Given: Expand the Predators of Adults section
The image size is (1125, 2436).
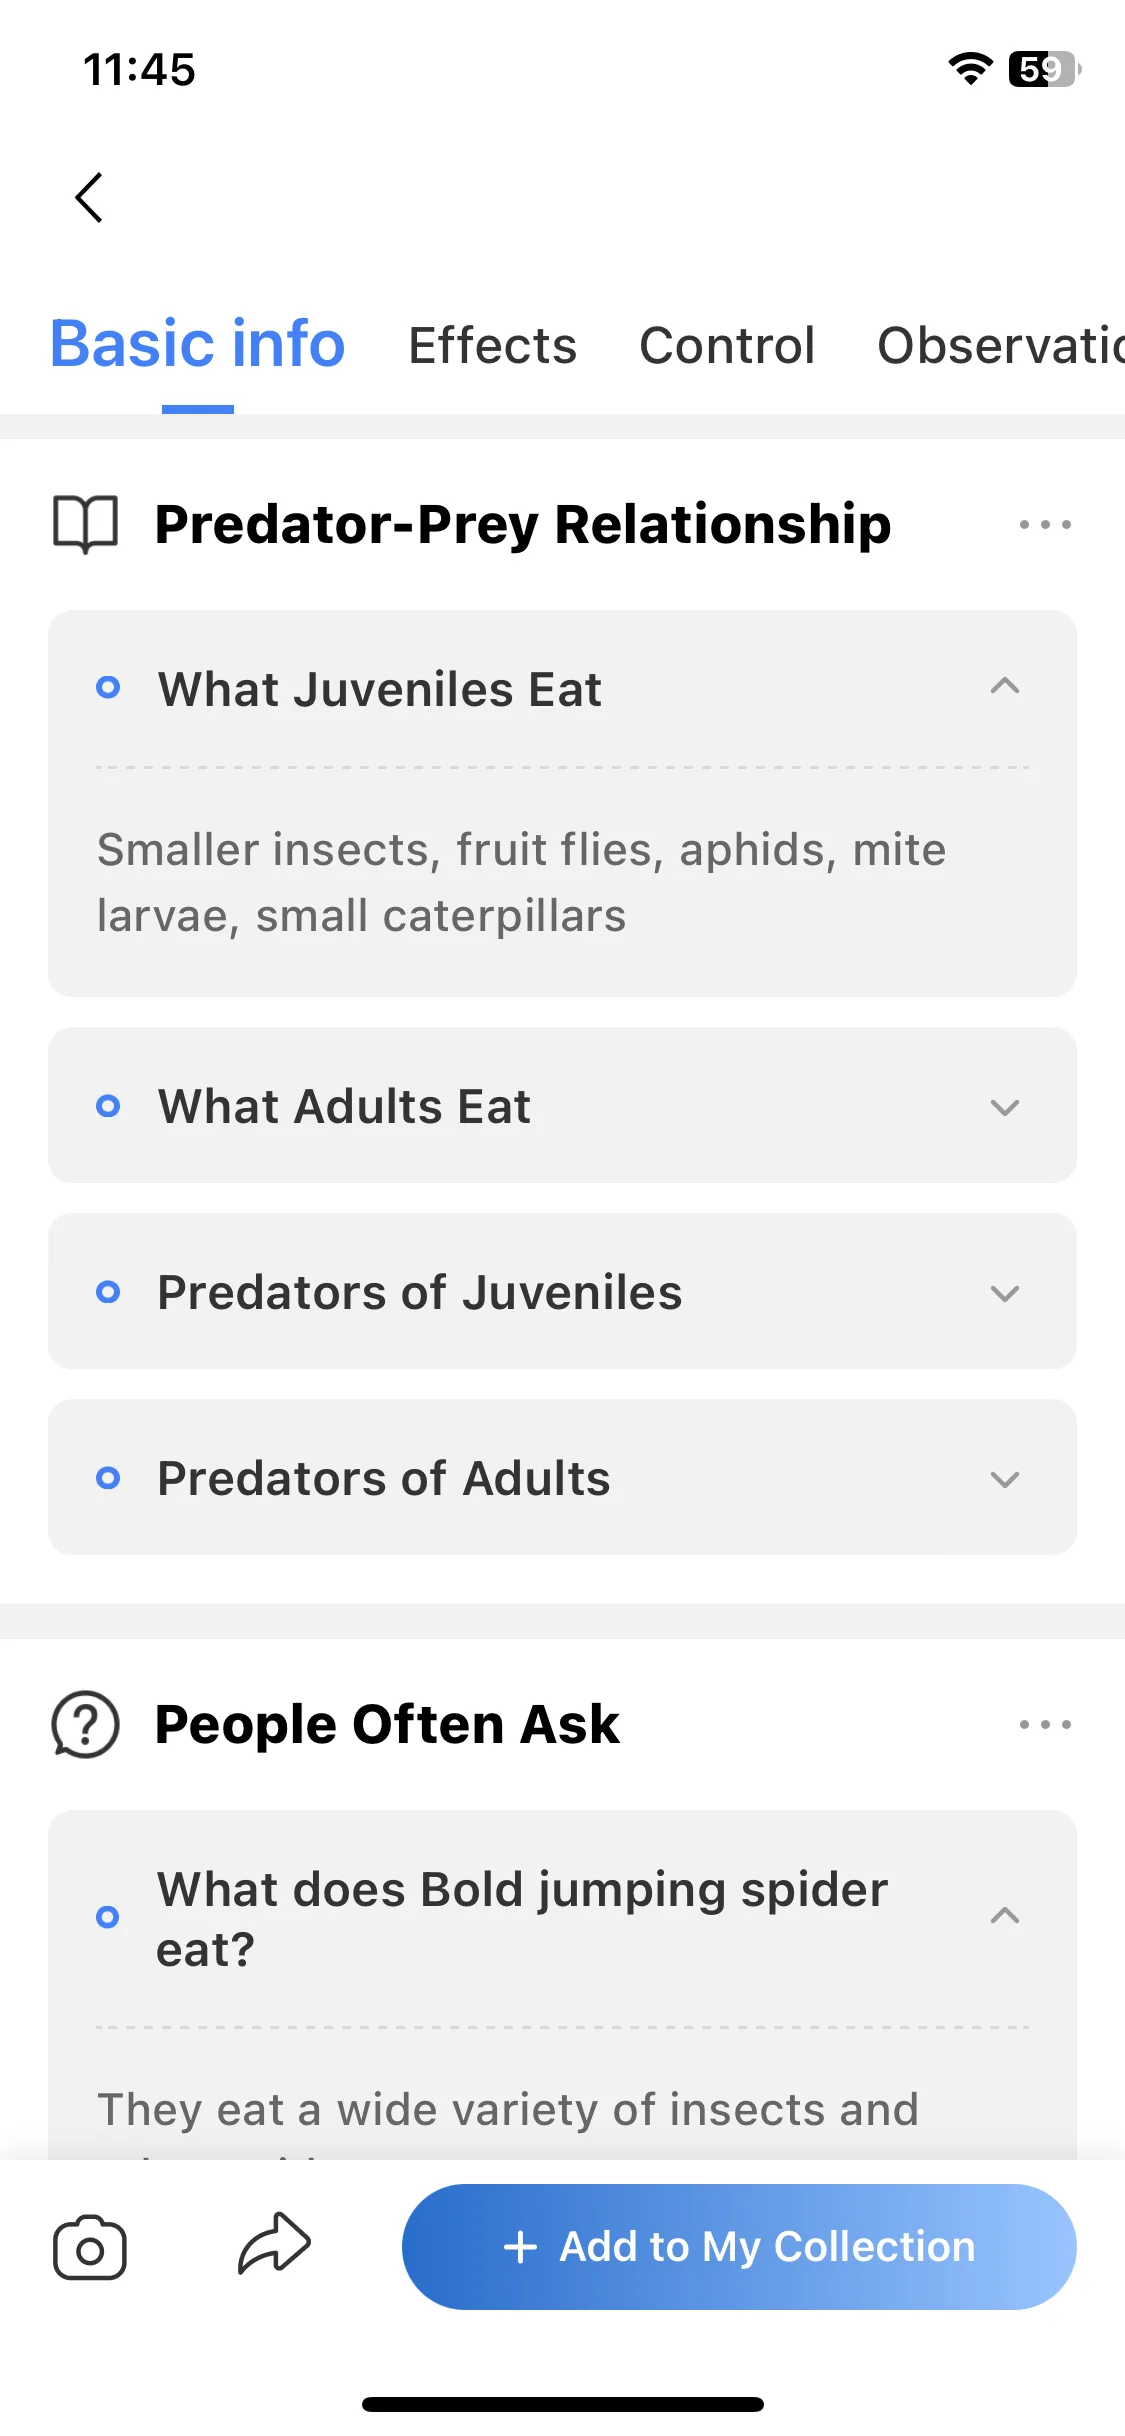Looking at the screenshot, I should click(562, 1477).
